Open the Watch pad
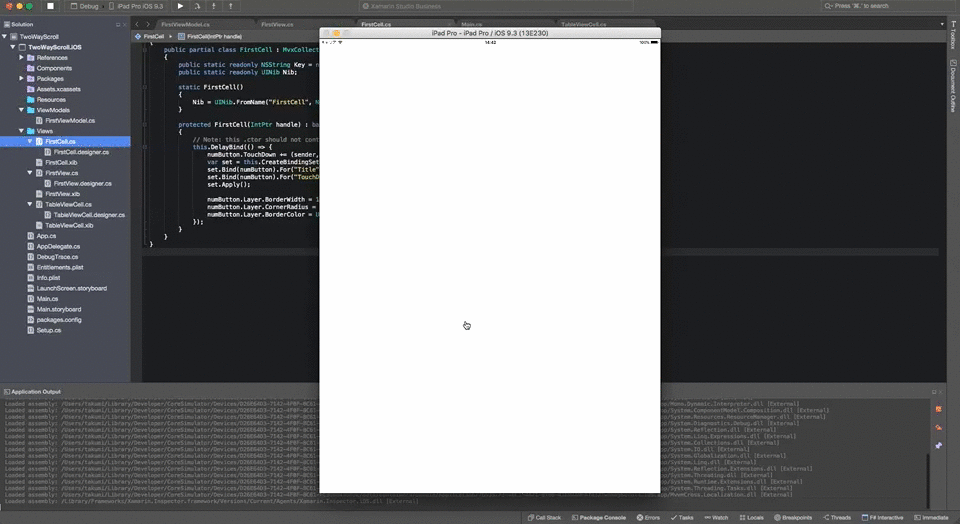The image size is (960, 524). (x=716, y=518)
